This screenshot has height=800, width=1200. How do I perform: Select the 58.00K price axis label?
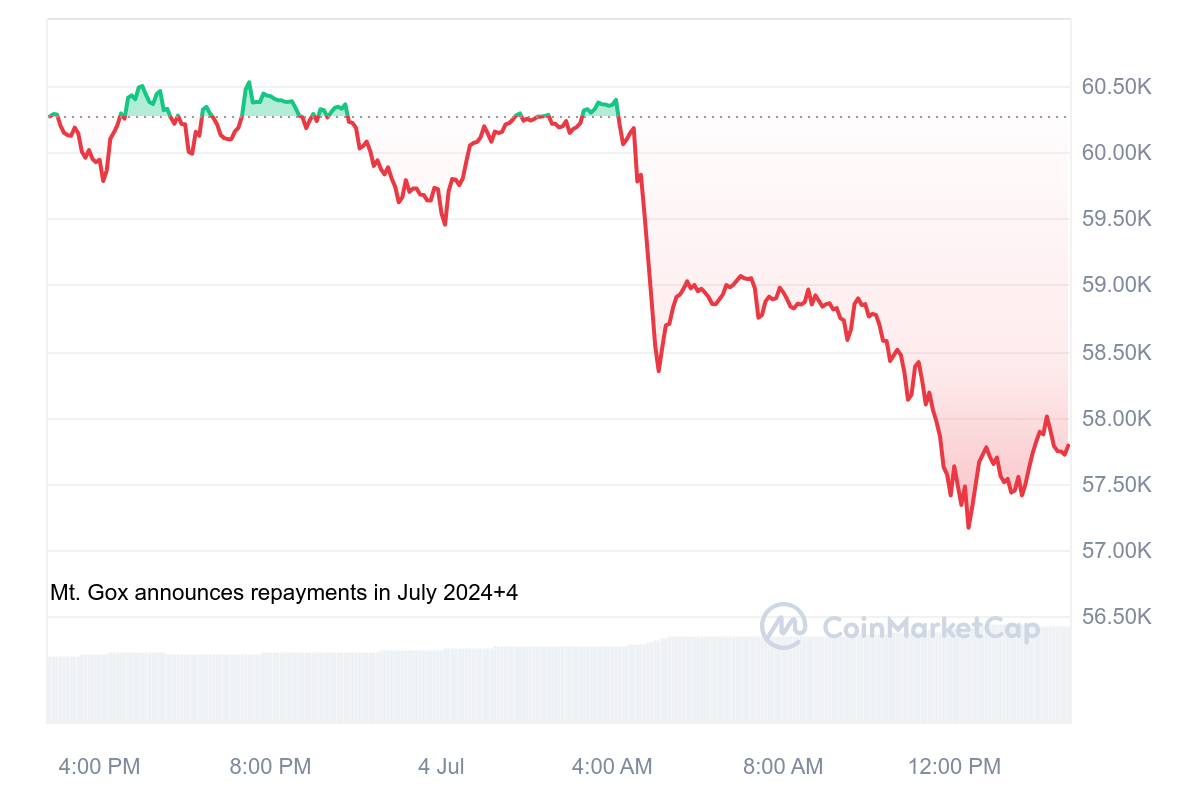[1117, 419]
